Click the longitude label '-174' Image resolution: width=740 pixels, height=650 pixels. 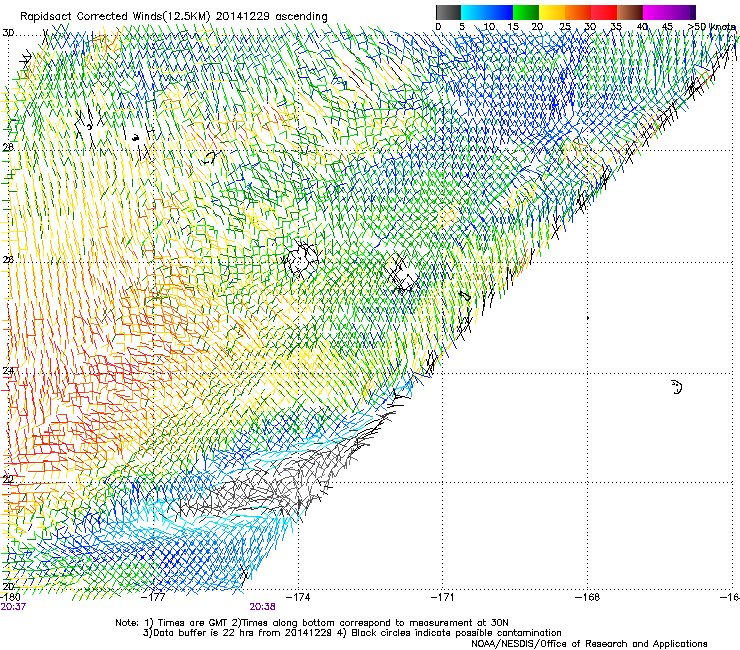click(x=299, y=597)
